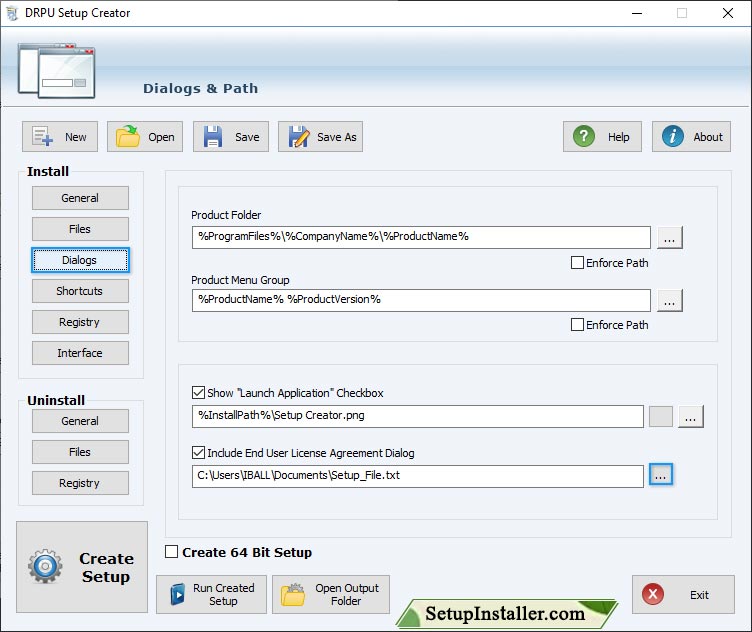Click the launch application path field
This screenshot has width=752, height=632.
418,416
